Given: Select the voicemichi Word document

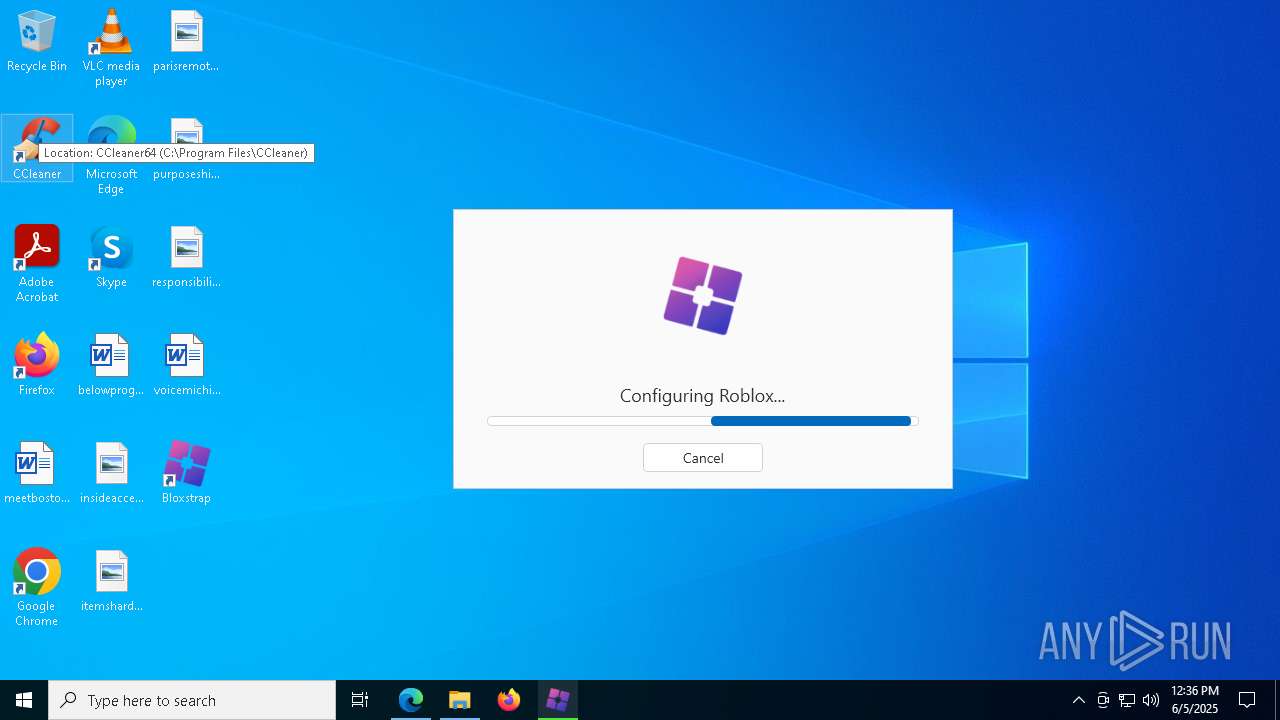Looking at the screenshot, I should 186,365.
